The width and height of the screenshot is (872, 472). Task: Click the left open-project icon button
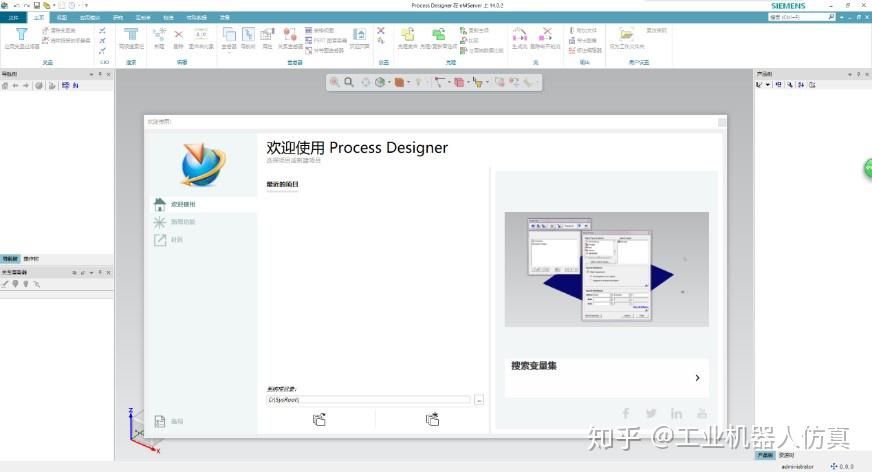(319, 419)
